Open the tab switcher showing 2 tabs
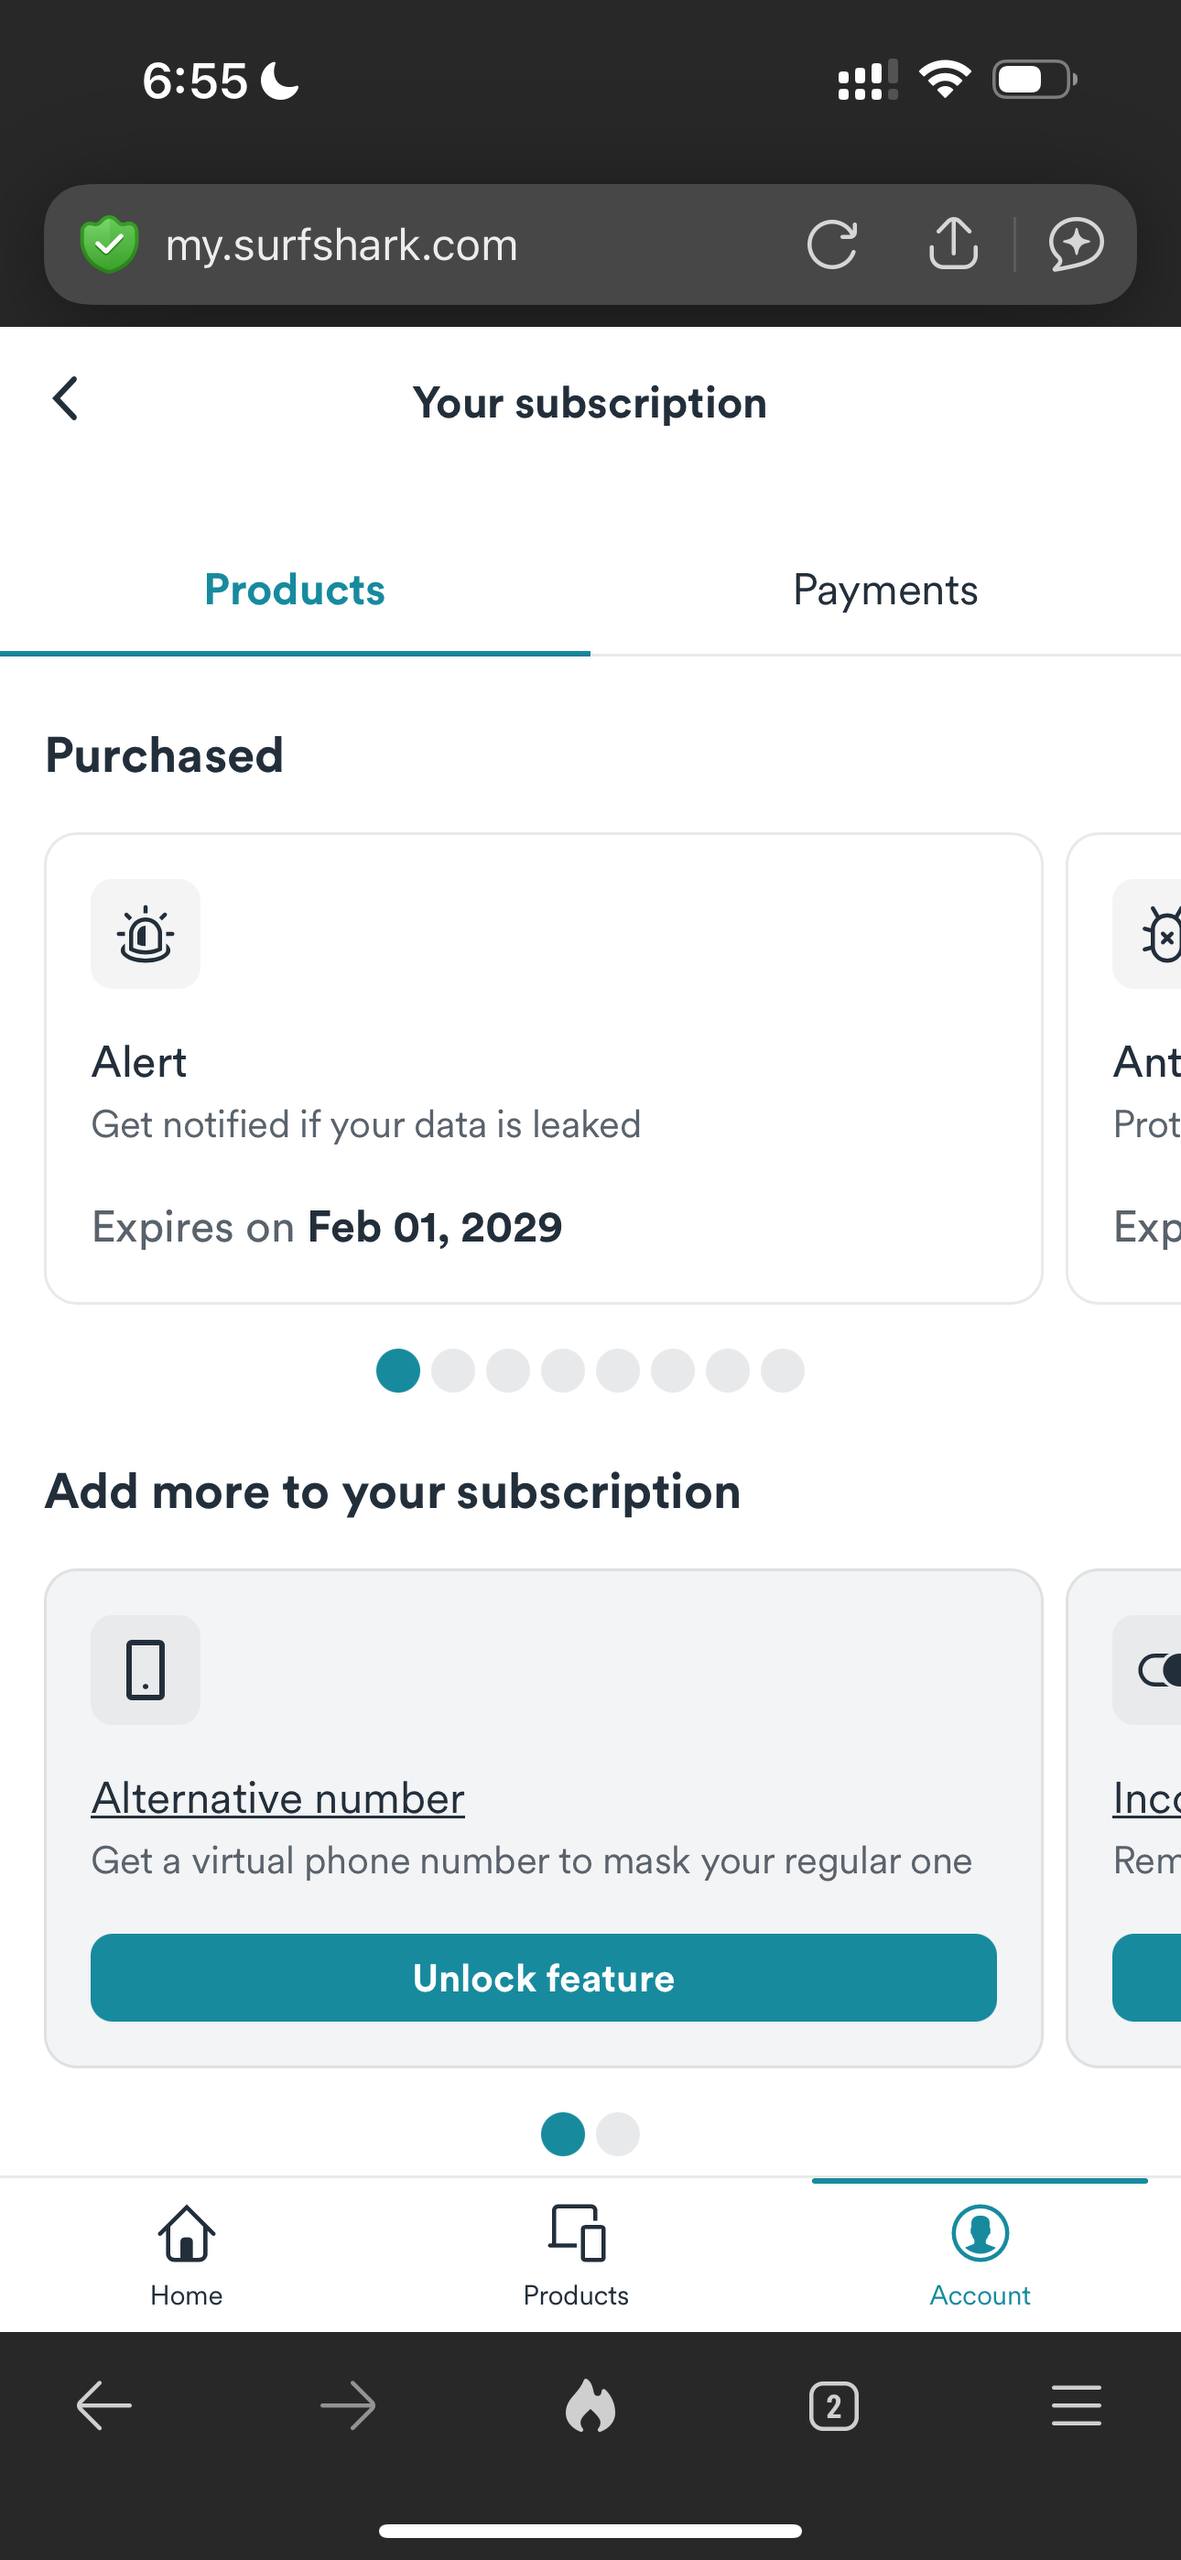1181x2560 pixels. point(833,2406)
